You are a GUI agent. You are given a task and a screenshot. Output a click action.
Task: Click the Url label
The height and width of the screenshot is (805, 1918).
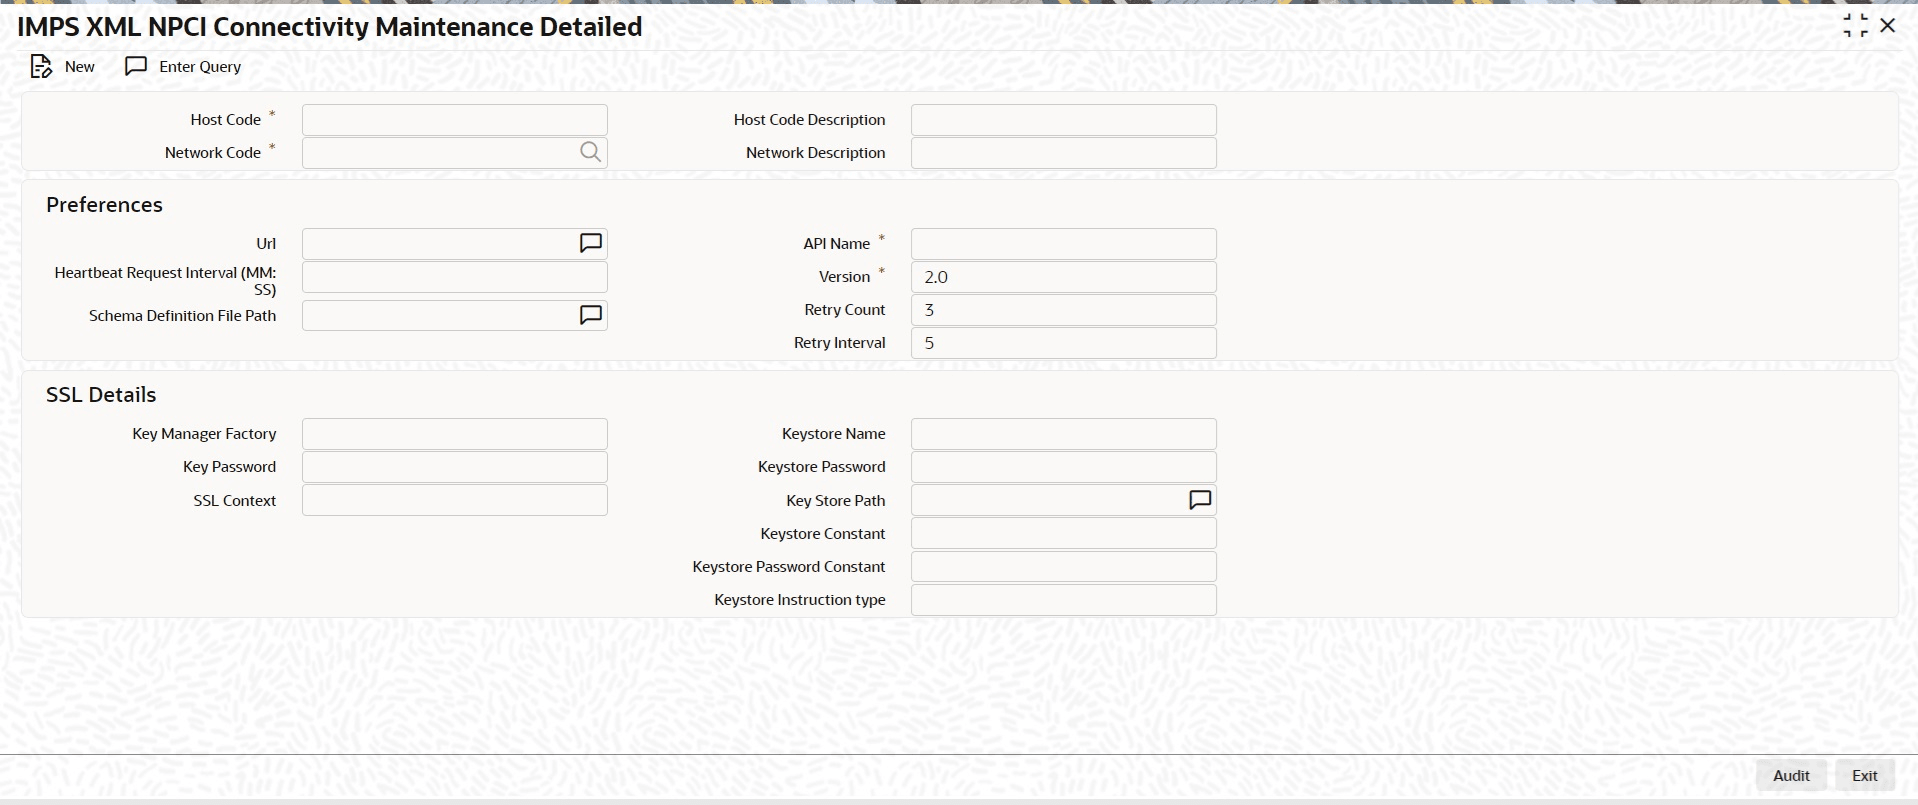point(266,244)
